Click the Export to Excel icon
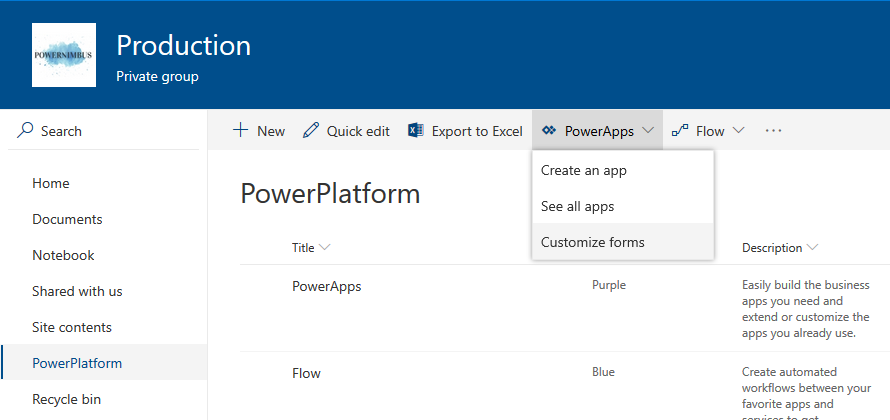This screenshot has width=890, height=420. [x=416, y=131]
